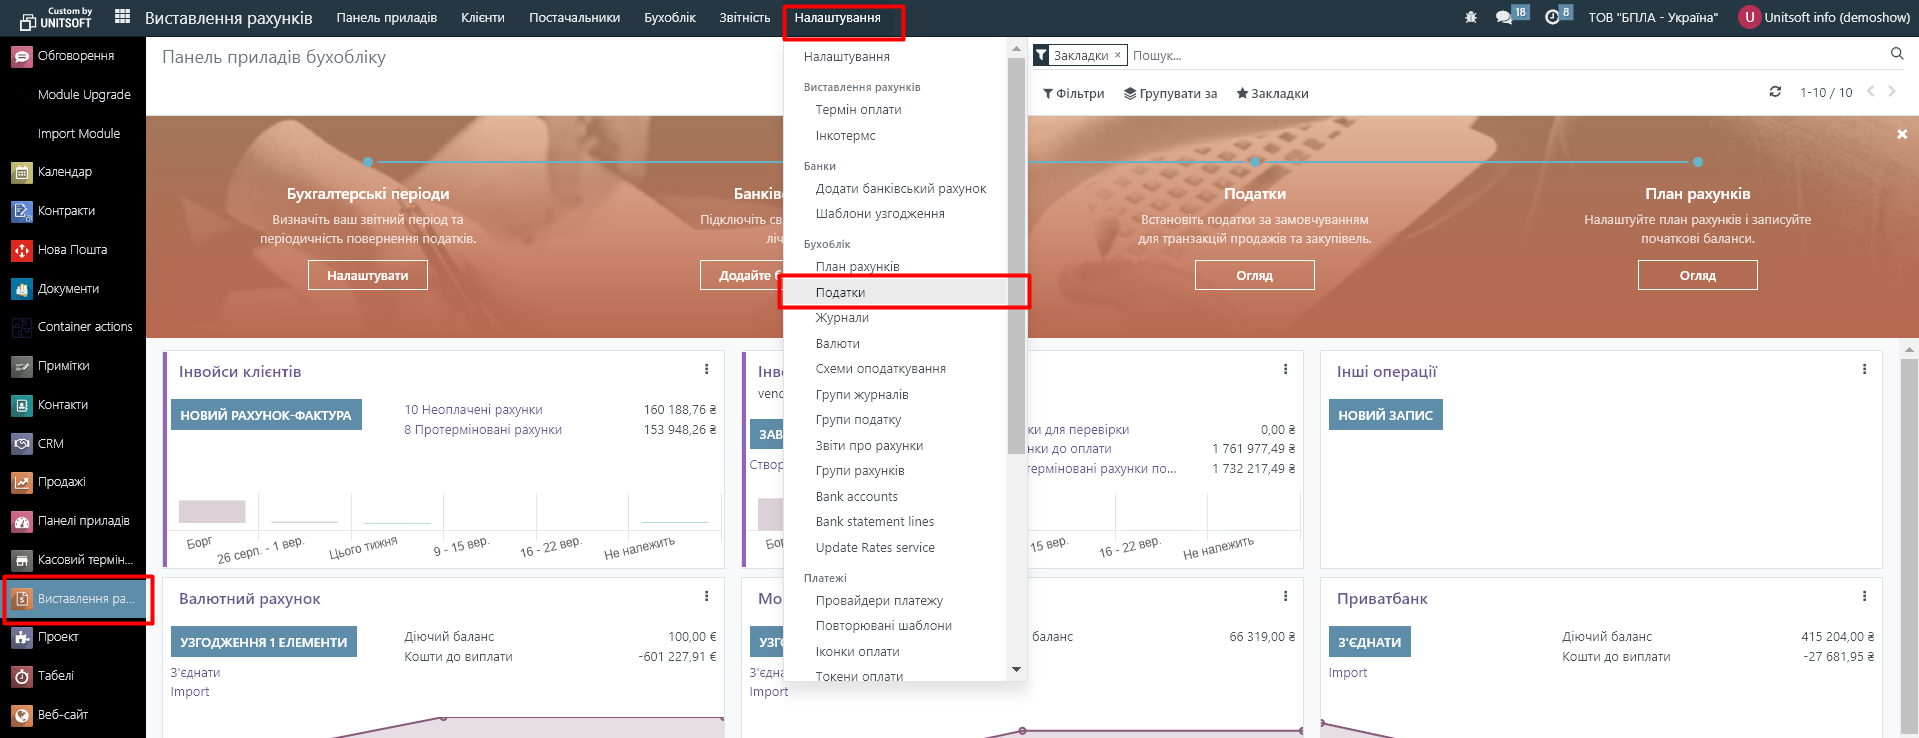Open the 10 Неоплачені рахунки link
1919x738 pixels.
(473, 410)
